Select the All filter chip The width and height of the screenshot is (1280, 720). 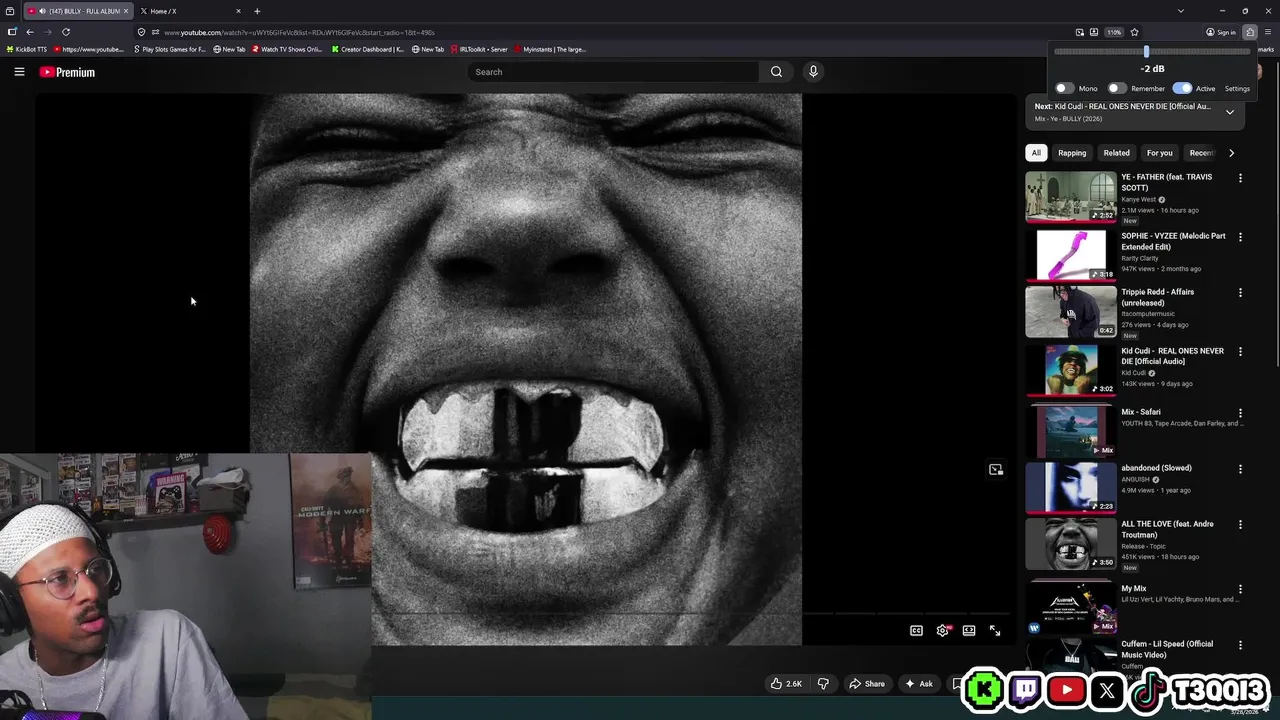1036,153
